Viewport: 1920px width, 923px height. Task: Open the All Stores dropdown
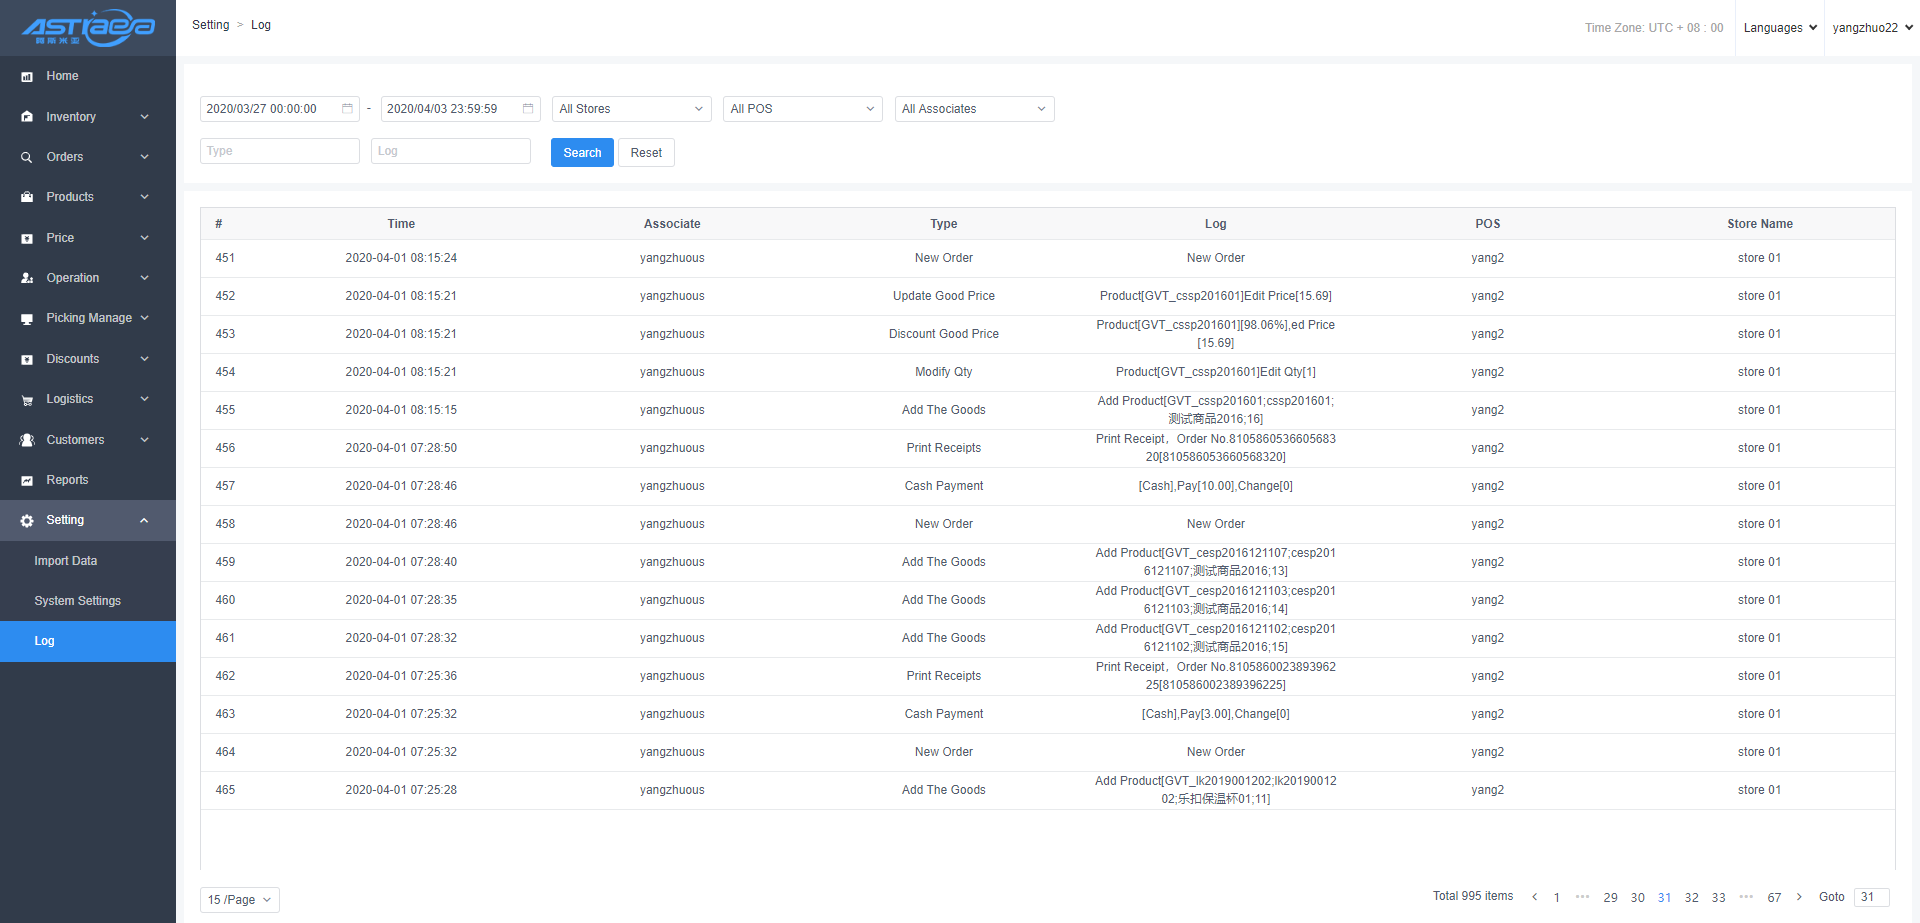click(631, 109)
